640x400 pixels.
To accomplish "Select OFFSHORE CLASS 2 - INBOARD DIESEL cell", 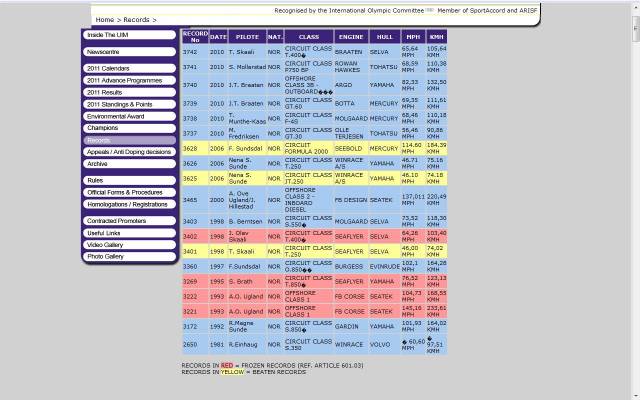I will pyautogui.click(x=309, y=200).
